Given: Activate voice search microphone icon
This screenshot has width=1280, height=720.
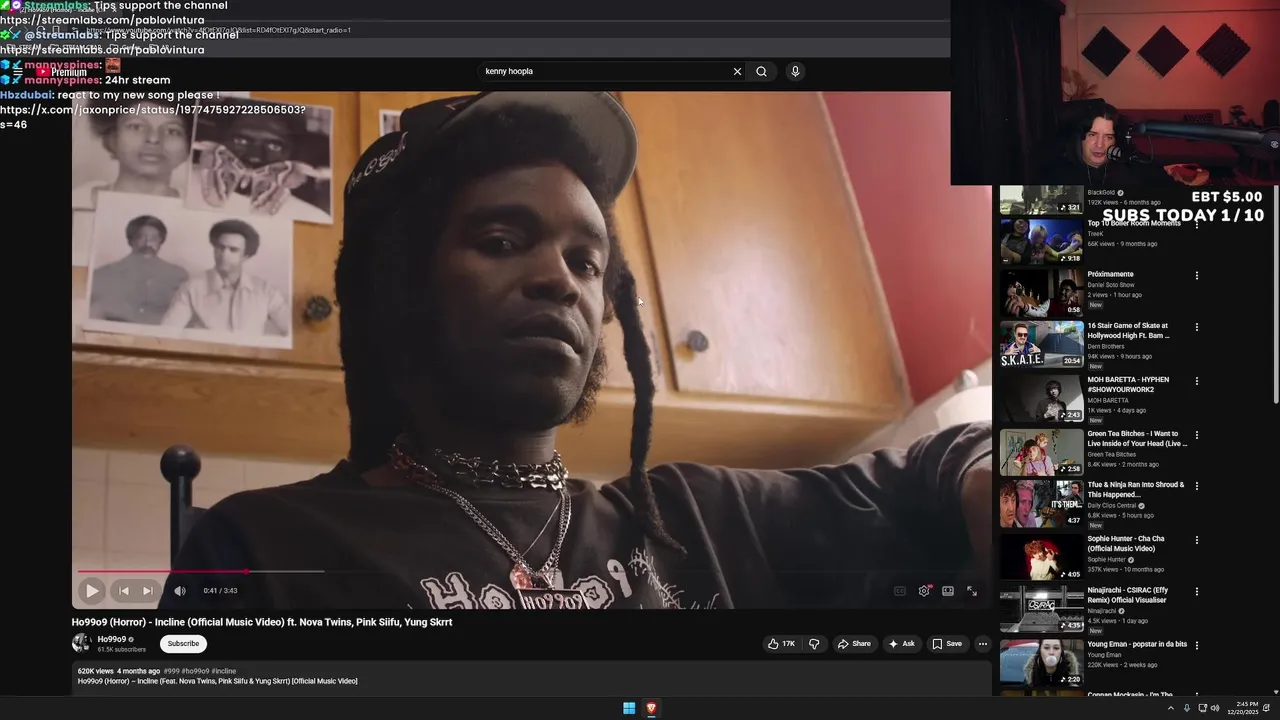Looking at the screenshot, I should point(795,71).
